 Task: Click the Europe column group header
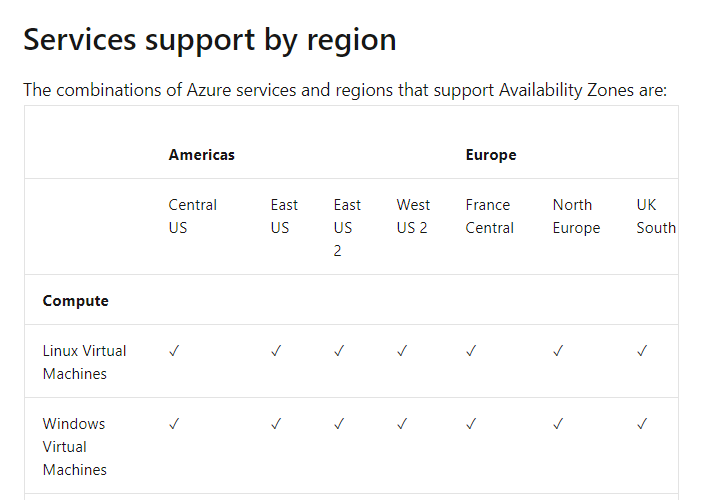coord(491,155)
